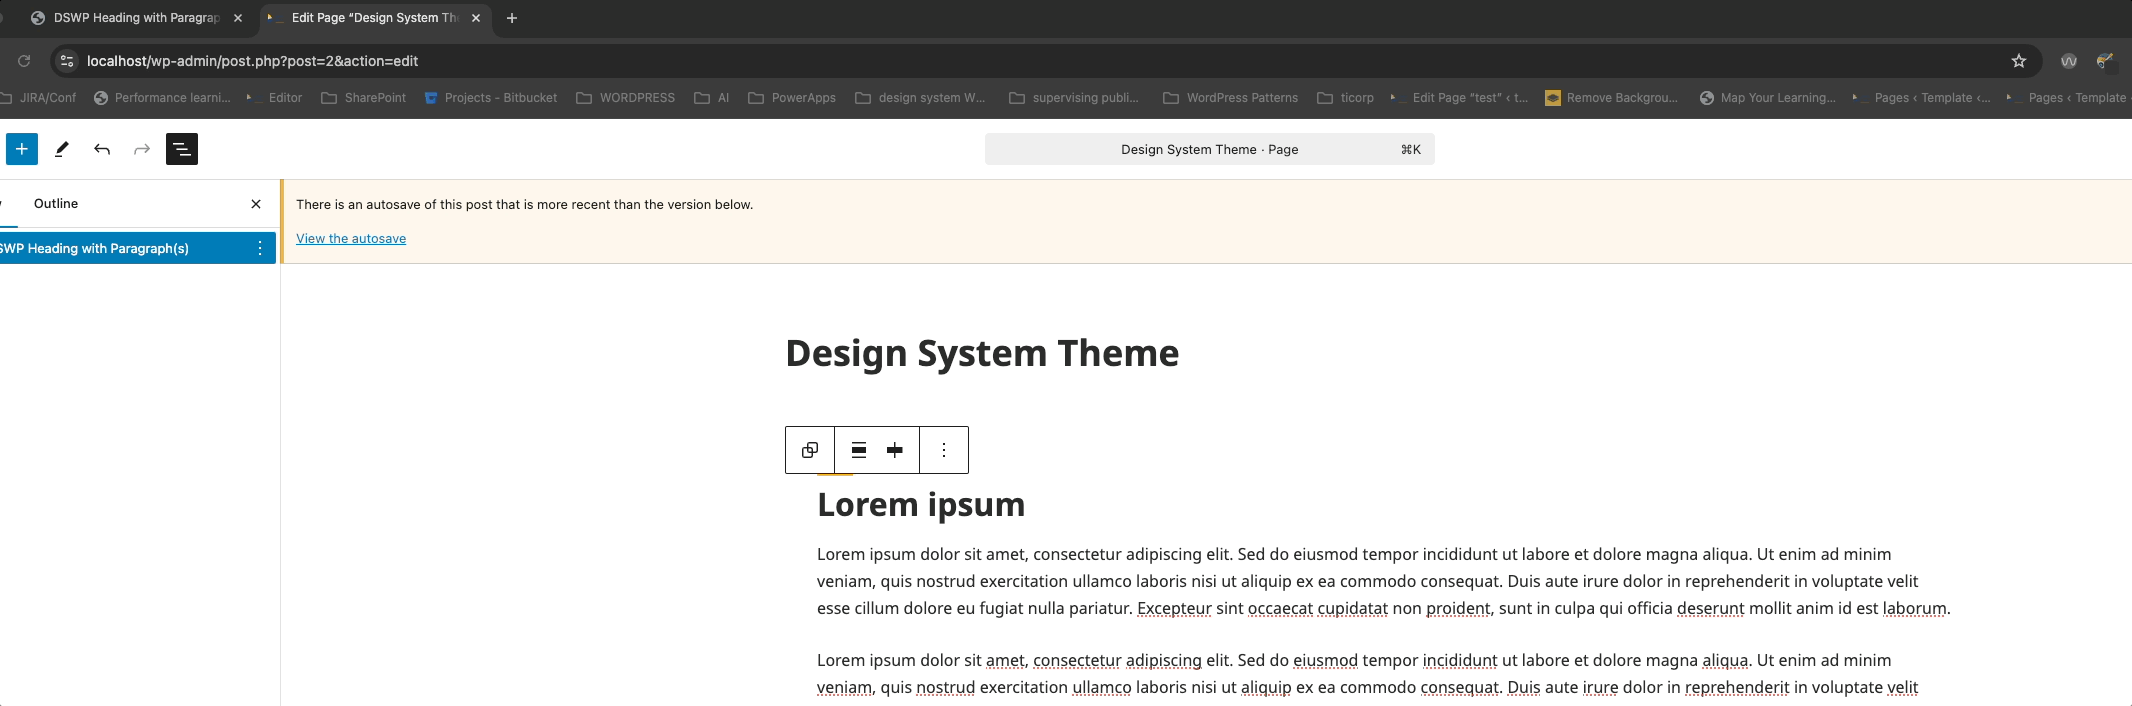Open the block type switcher icon
Image resolution: width=2132 pixels, height=706 pixels.
[810, 450]
